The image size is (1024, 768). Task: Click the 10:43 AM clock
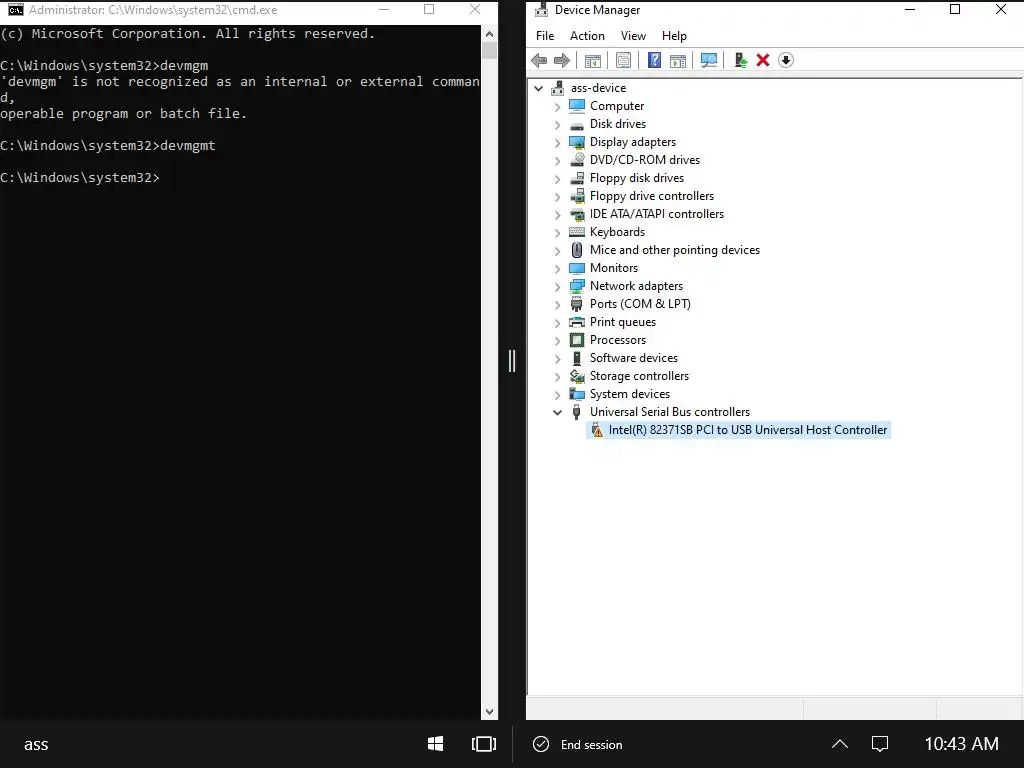(961, 744)
